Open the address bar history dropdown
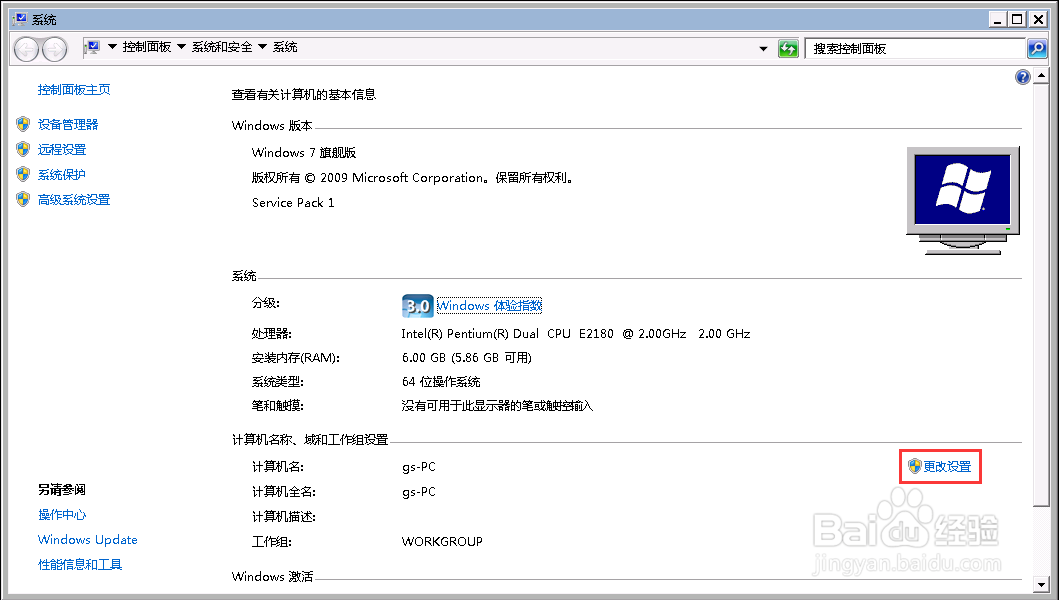The height and width of the screenshot is (600, 1059). point(762,47)
